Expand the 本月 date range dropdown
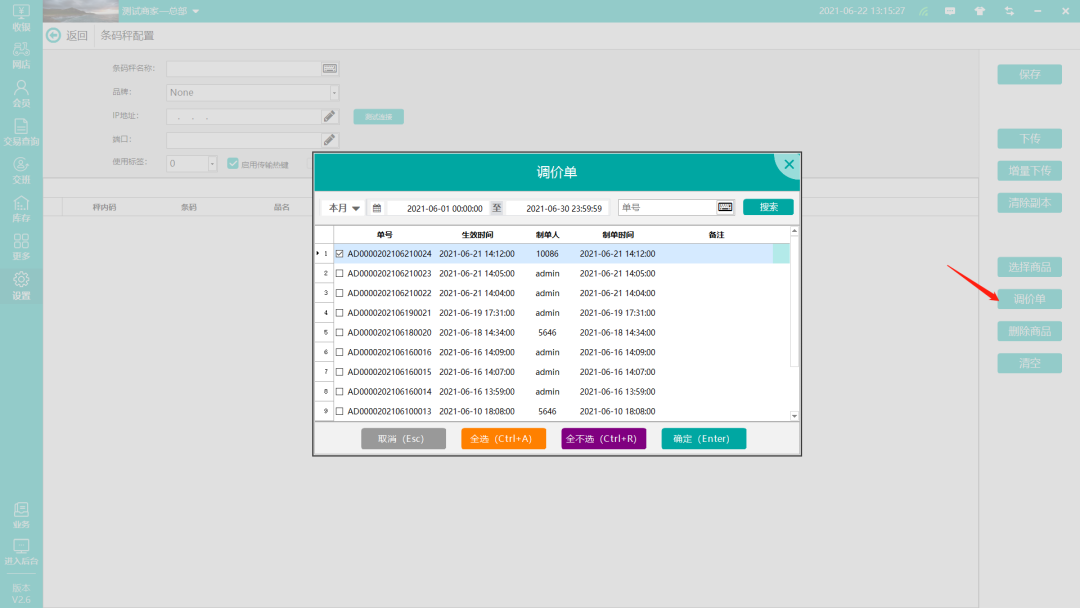The height and width of the screenshot is (608, 1080). (343, 208)
